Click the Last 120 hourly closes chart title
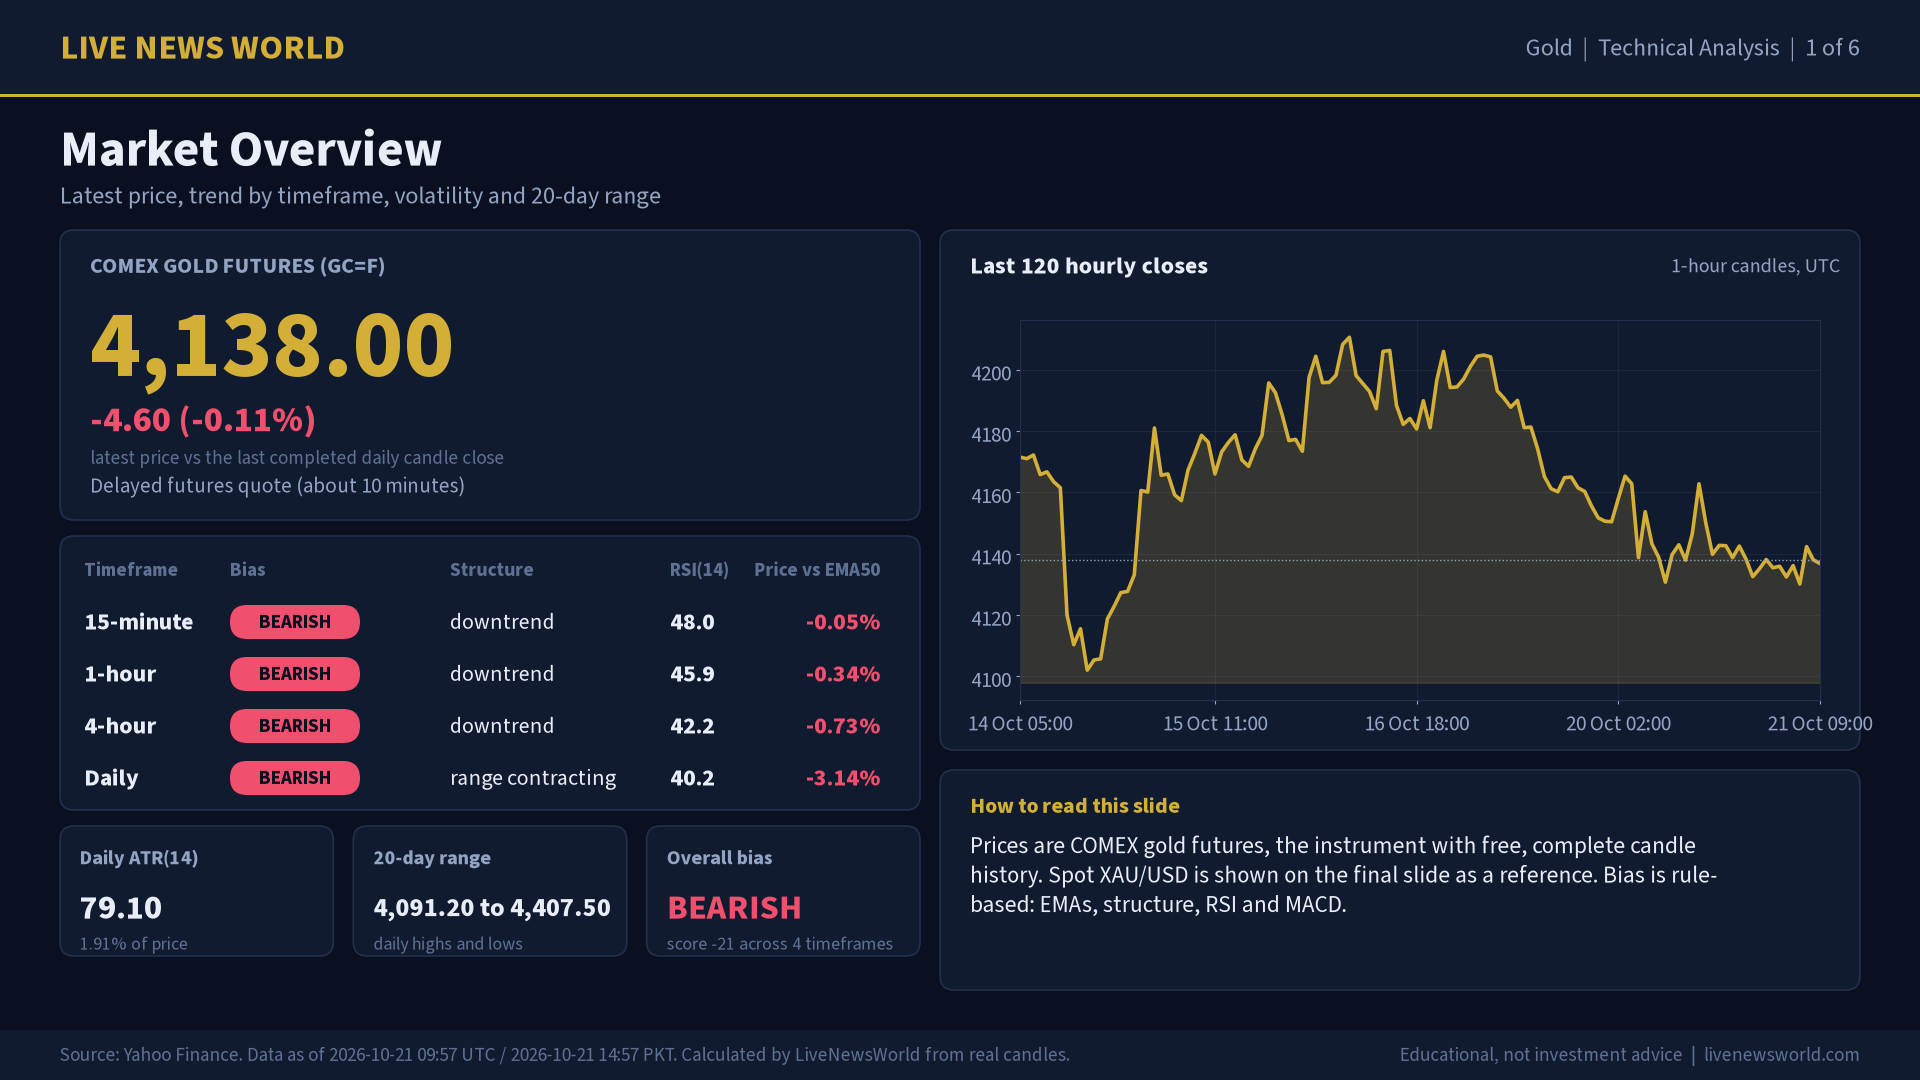1920x1080 pixels. (1089, 266)
